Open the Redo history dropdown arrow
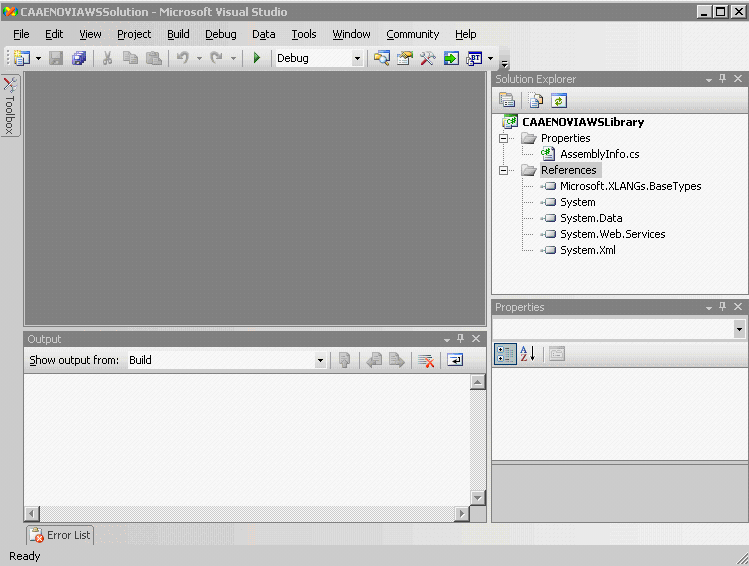The image size is (749, 566). tap(233, 59)
